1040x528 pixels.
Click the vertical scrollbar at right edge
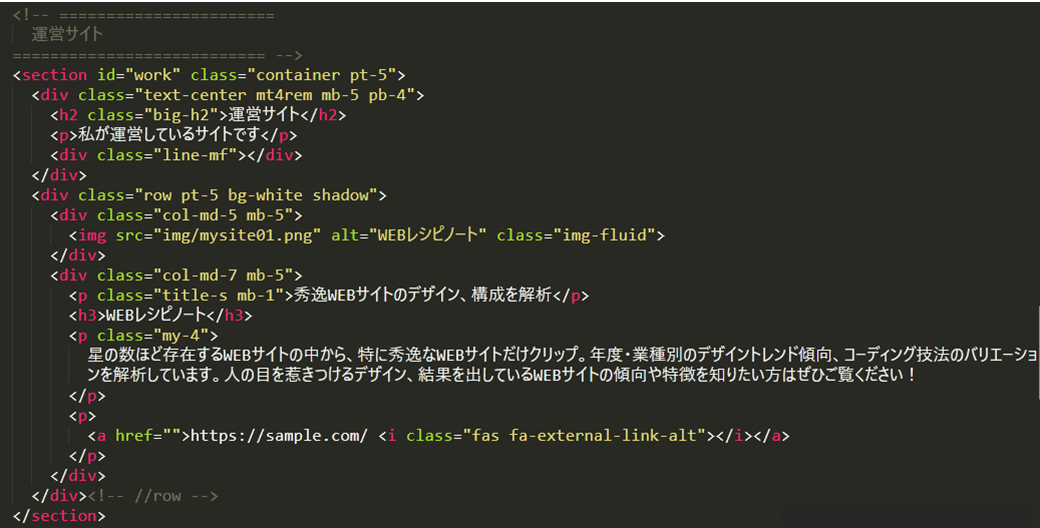(1039, 352)
